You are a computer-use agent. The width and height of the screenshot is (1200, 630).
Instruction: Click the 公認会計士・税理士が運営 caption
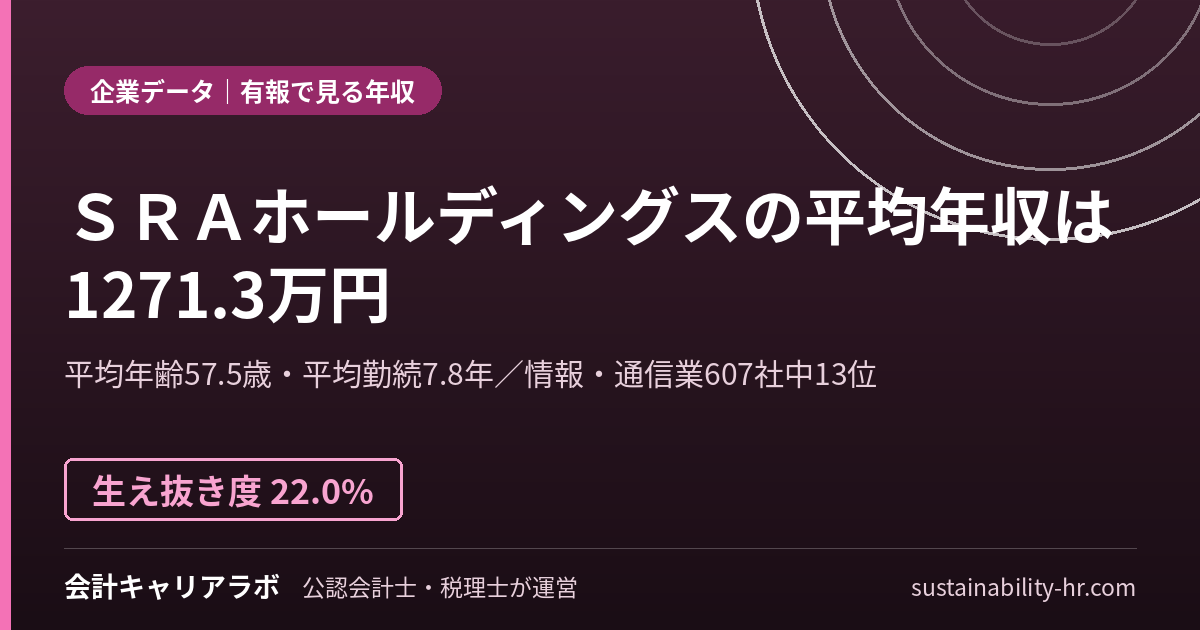(439, 588)
